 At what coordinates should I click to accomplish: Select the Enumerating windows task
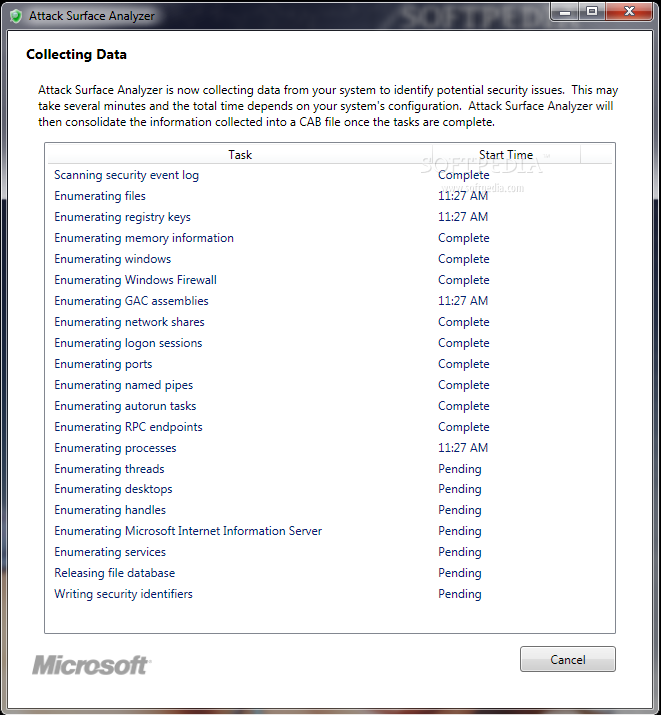coord(330,259)
